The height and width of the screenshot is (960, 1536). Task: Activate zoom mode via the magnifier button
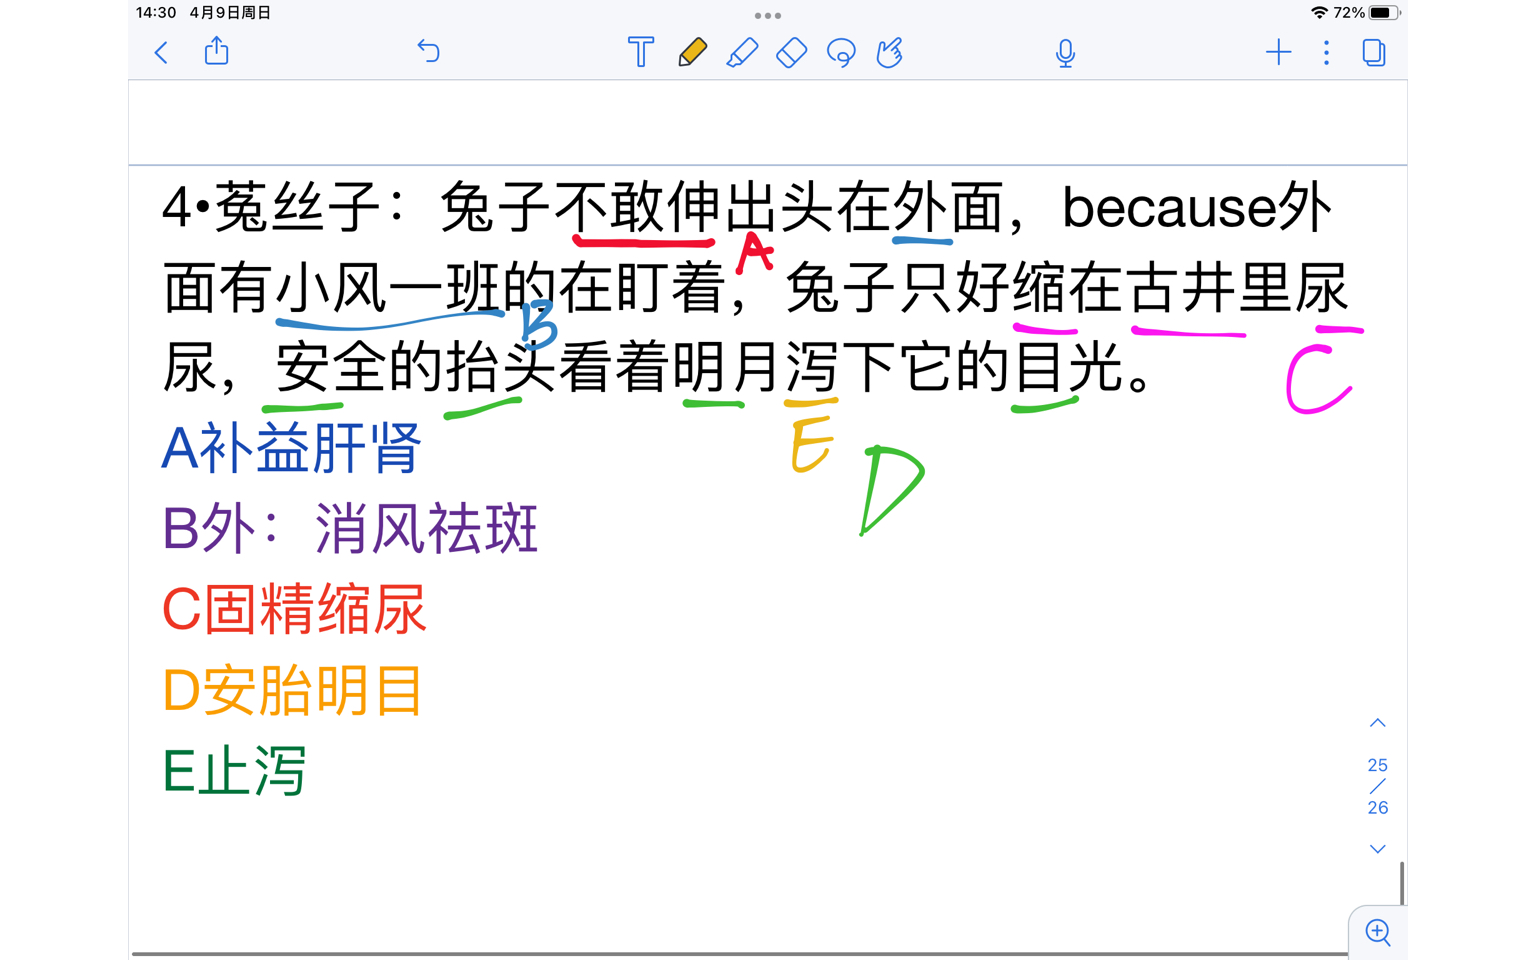coord(1377,933)
